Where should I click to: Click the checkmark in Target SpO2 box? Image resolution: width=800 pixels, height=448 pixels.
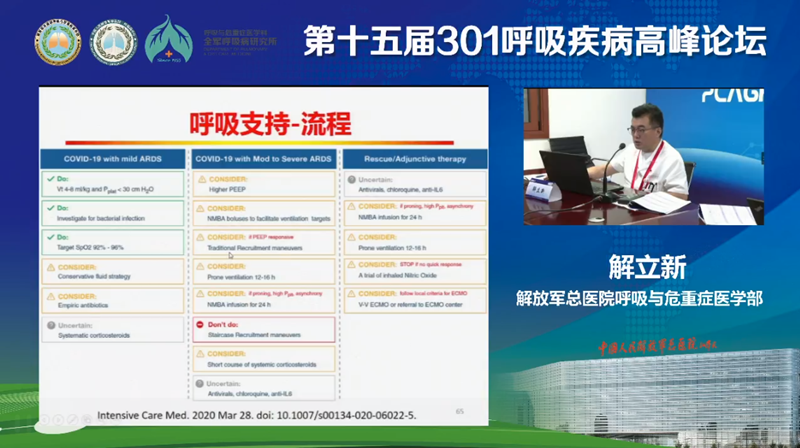[x=51, y=237]
